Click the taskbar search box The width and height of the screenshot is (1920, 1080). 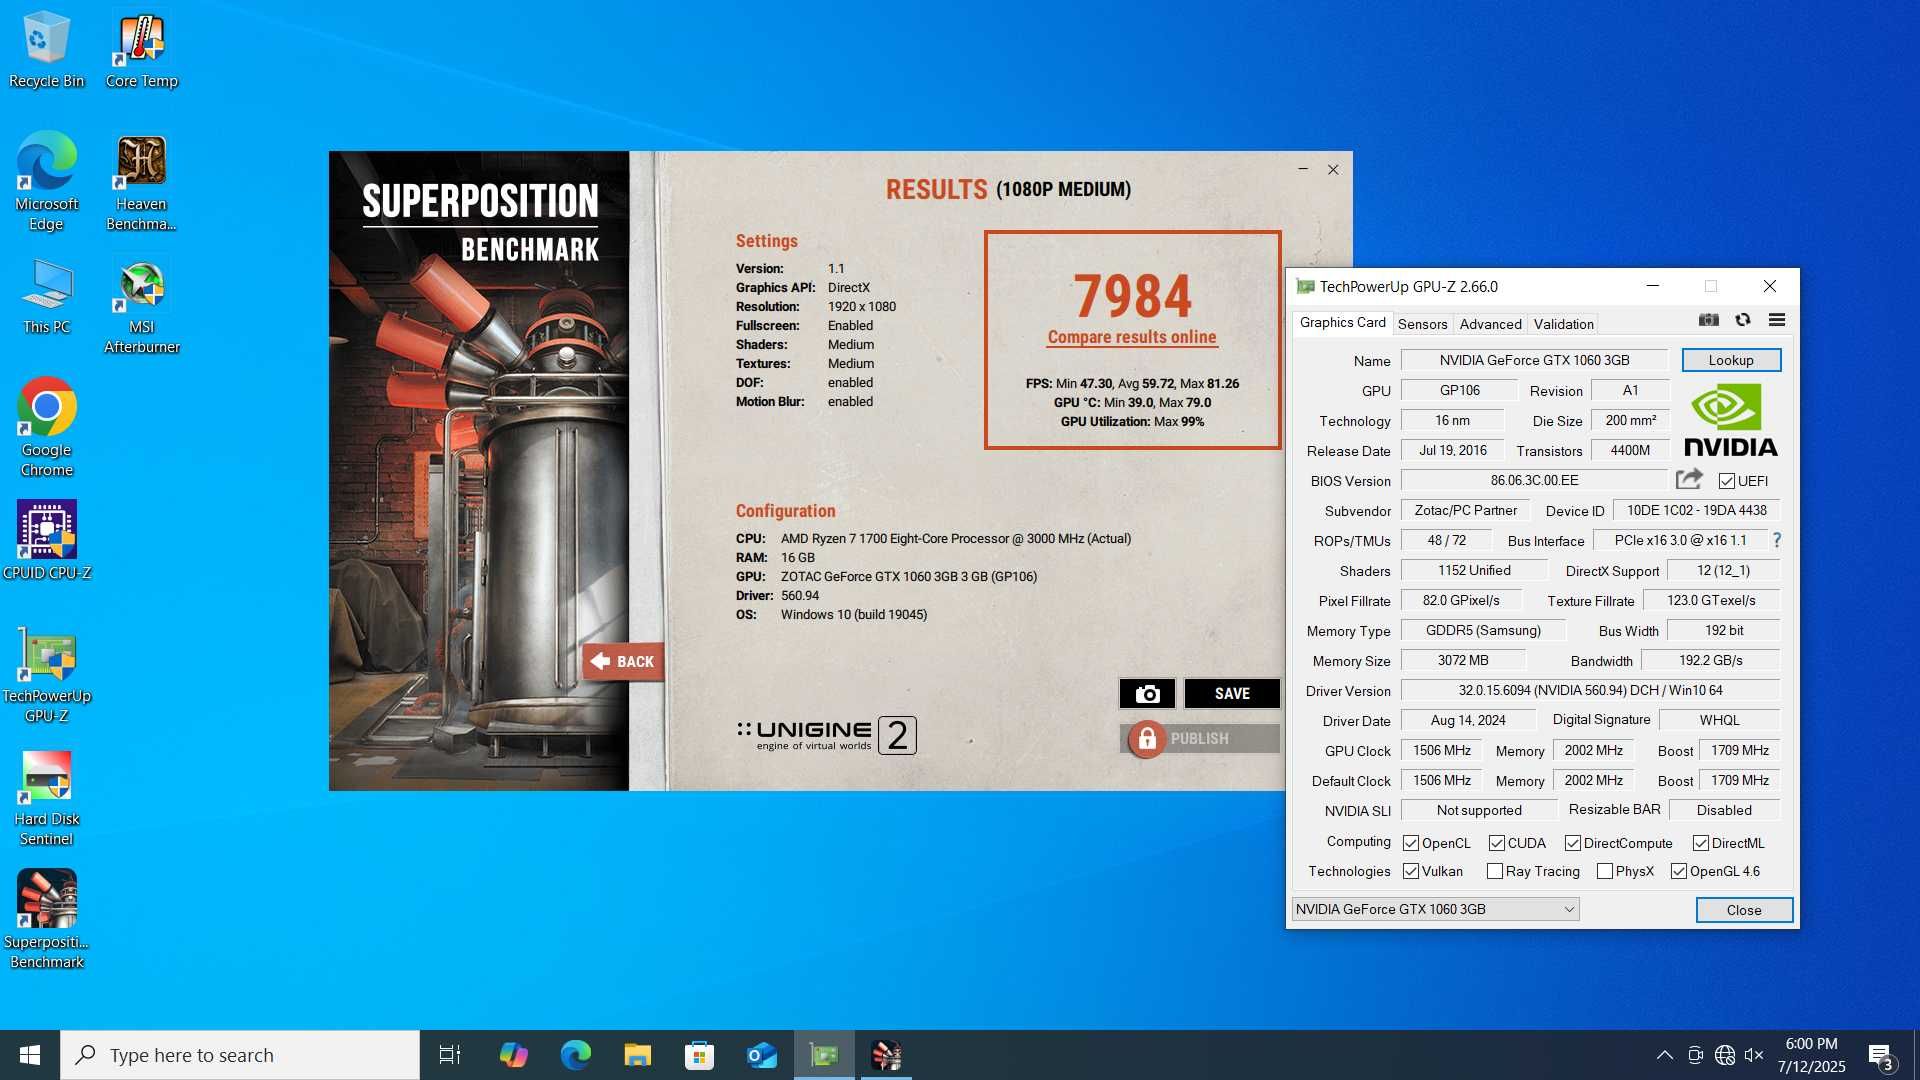[x=240, y=1055]
